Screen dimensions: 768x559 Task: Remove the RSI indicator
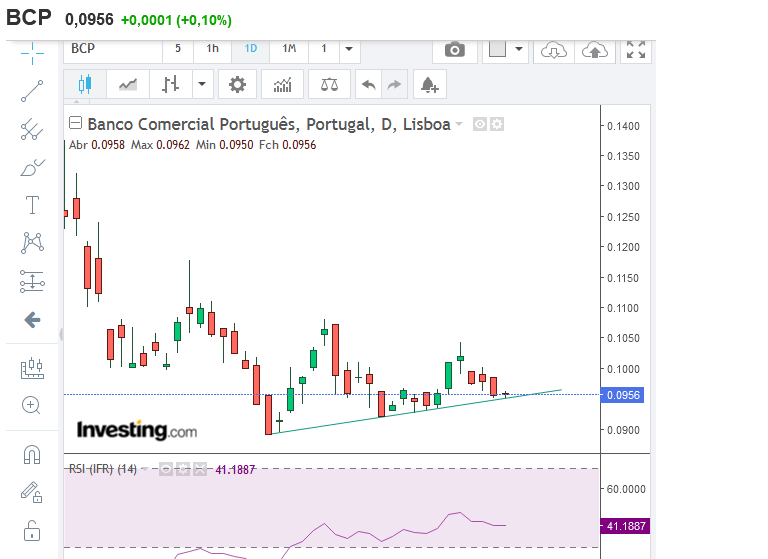click(x=200, y=469)
